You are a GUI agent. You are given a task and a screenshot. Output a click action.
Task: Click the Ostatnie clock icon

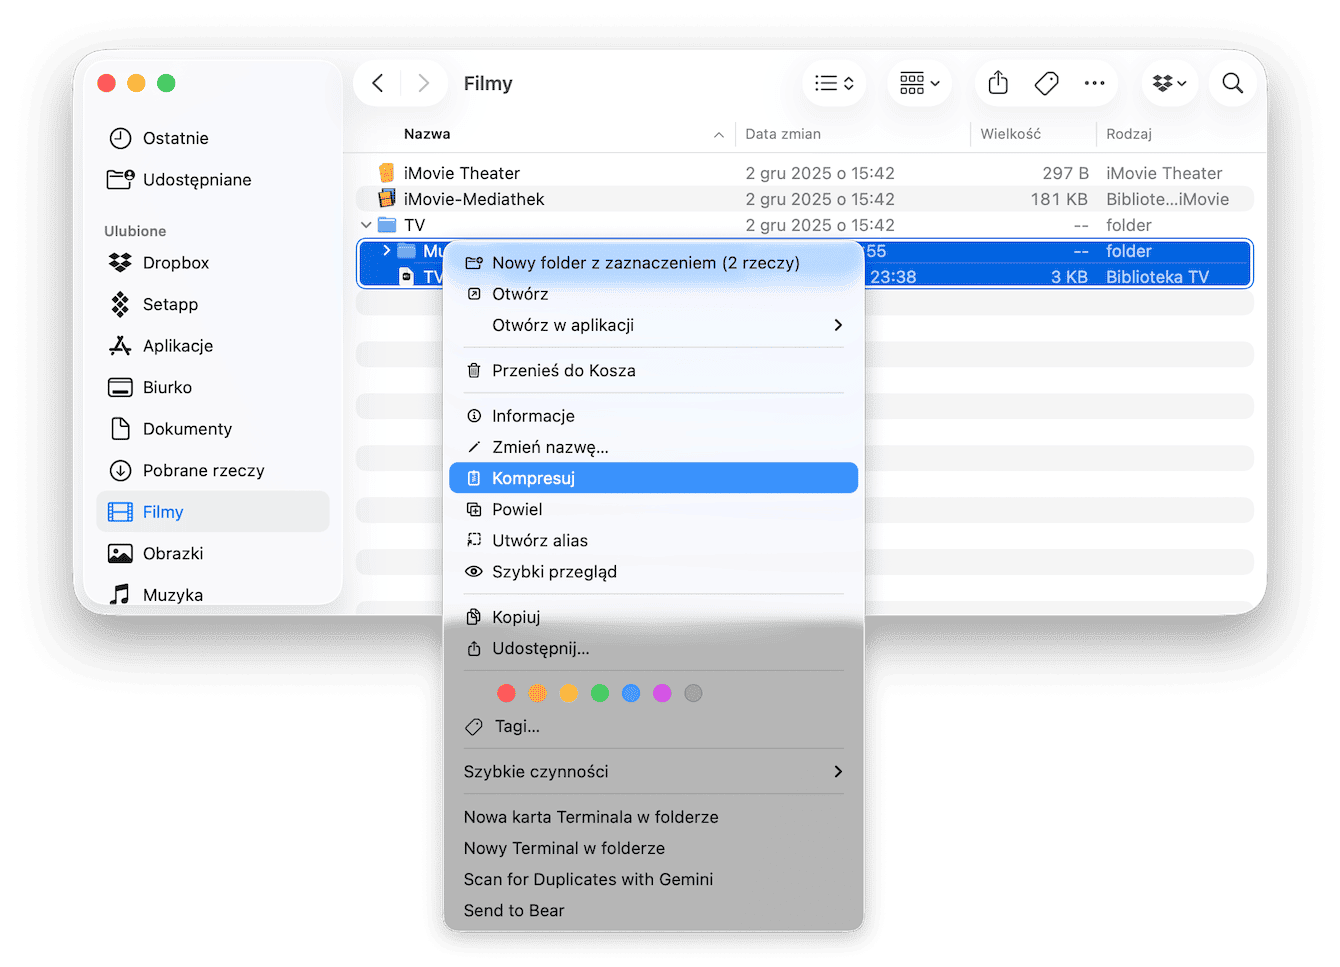click(x=120, y=138)
